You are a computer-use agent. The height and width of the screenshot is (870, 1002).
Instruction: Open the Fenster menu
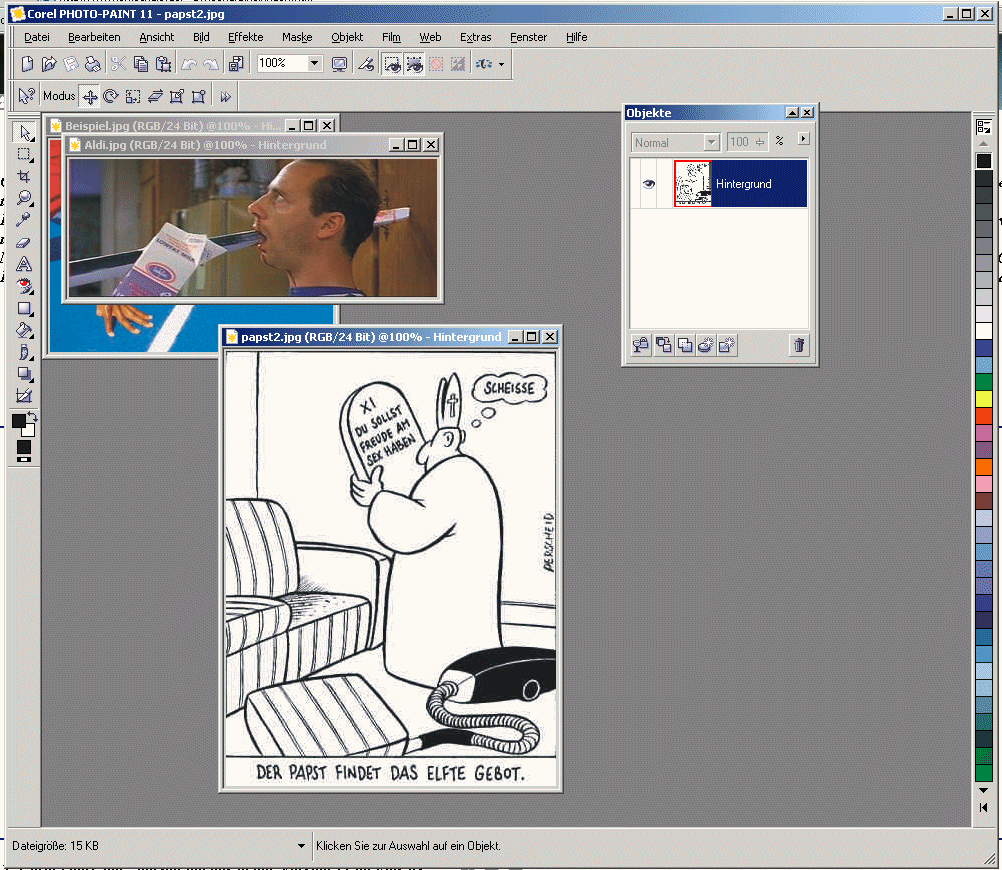pos(528,37)
